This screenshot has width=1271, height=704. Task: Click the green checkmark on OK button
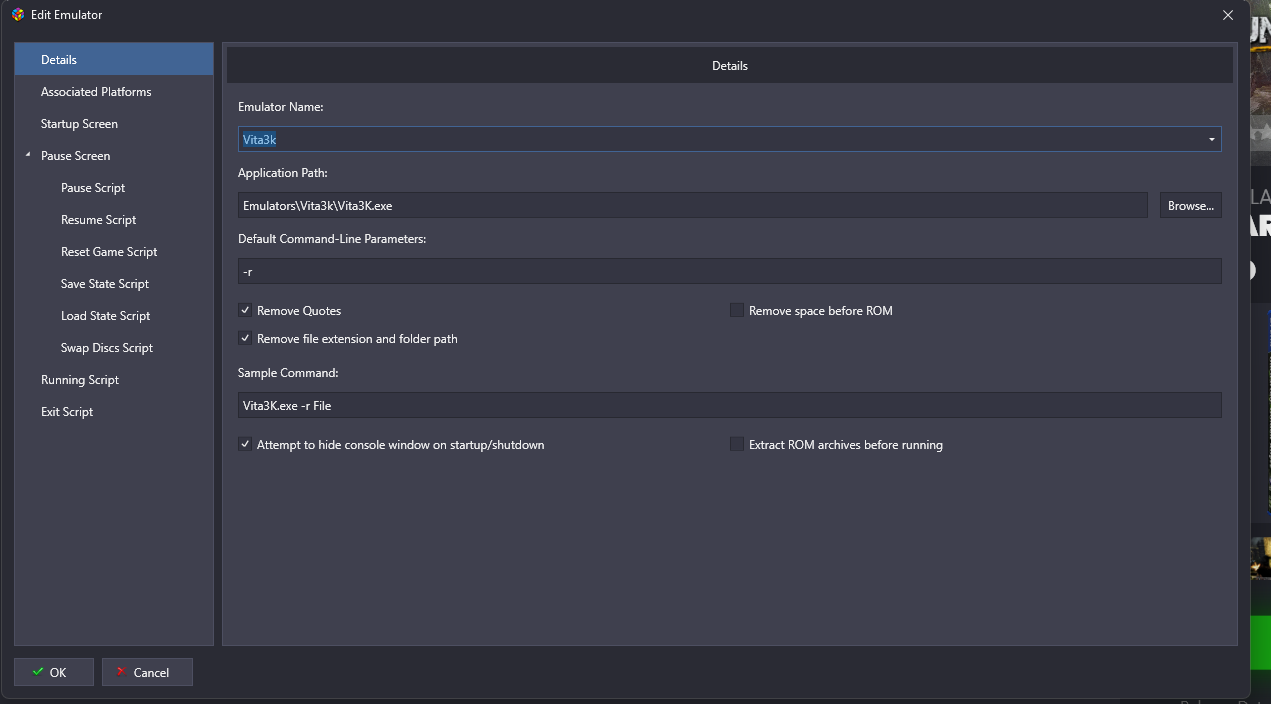pyautogui.click(x=38, y=672)
